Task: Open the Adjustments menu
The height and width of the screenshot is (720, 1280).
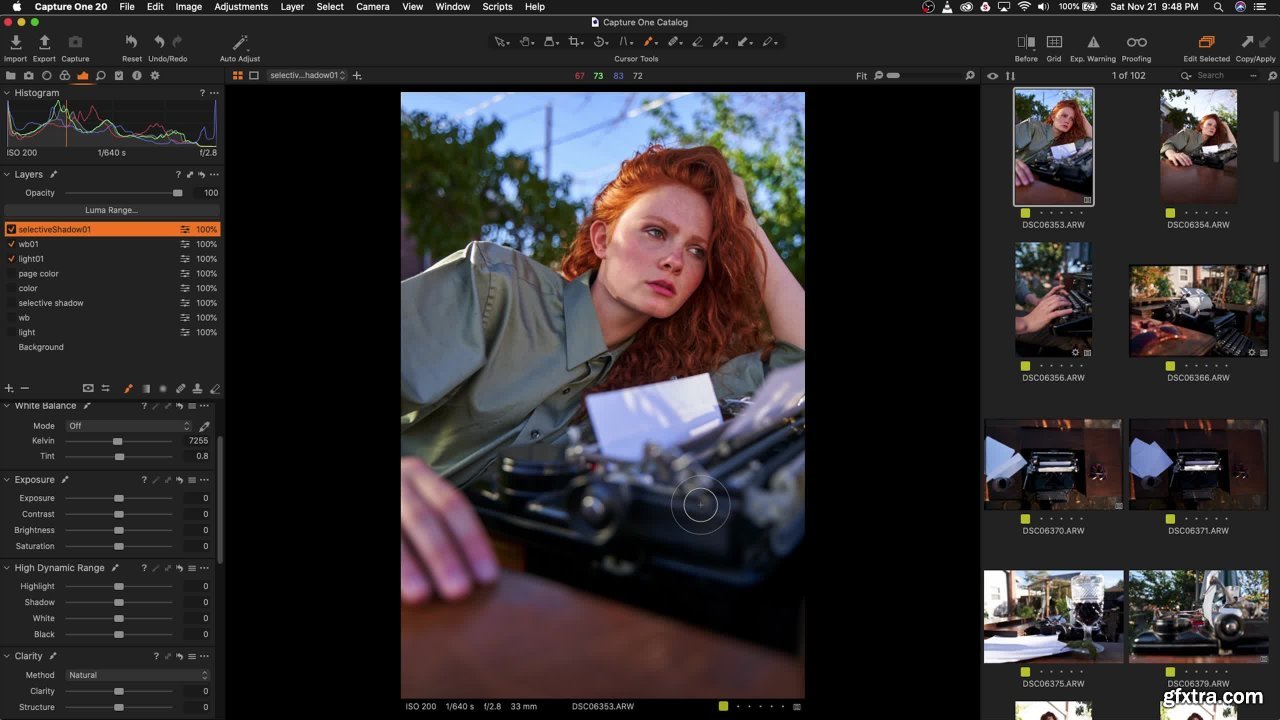Action: tap(241, 7)
